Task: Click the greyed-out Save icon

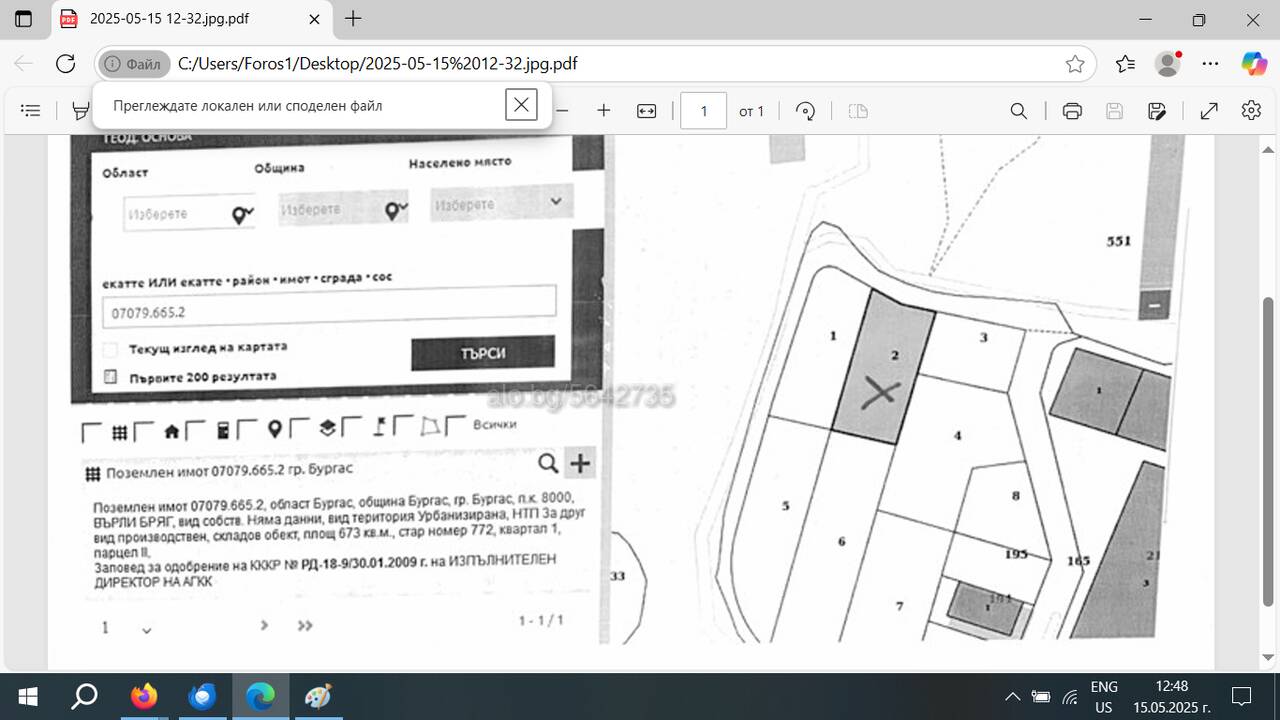Action: pos(1114,111)
